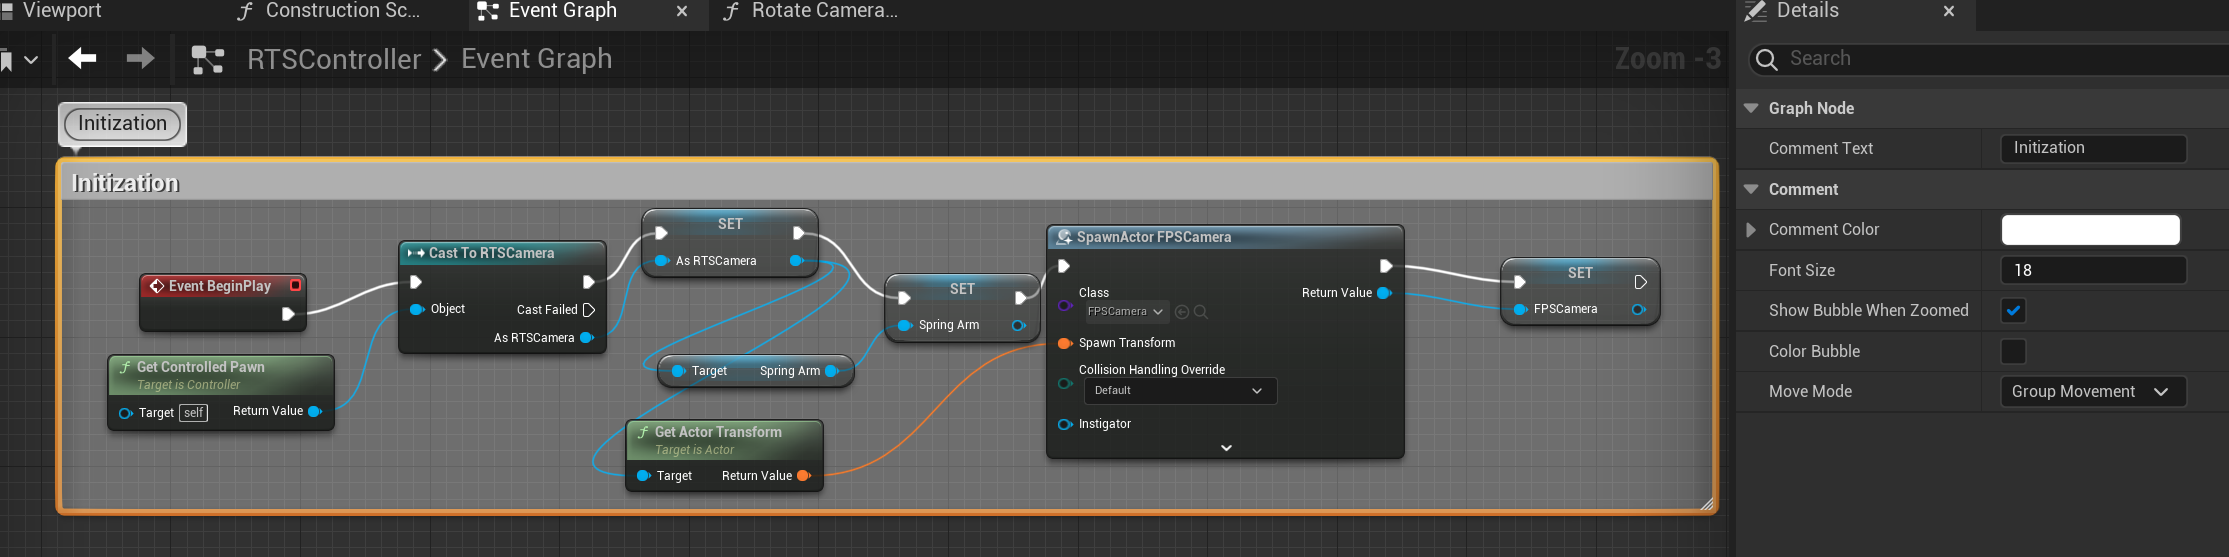Click RTSController in the breadcrumb
2229x557 pixels.
334,60
